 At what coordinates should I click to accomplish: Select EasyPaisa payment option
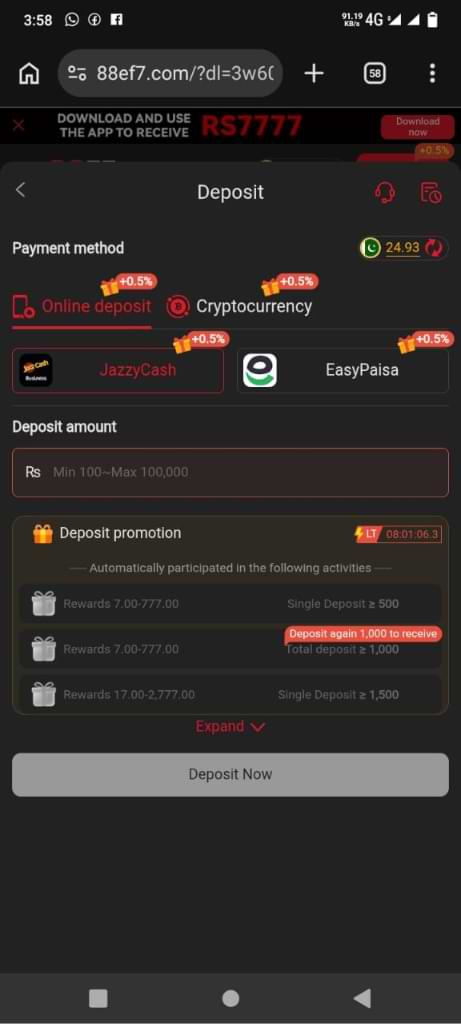click(343, 370)
